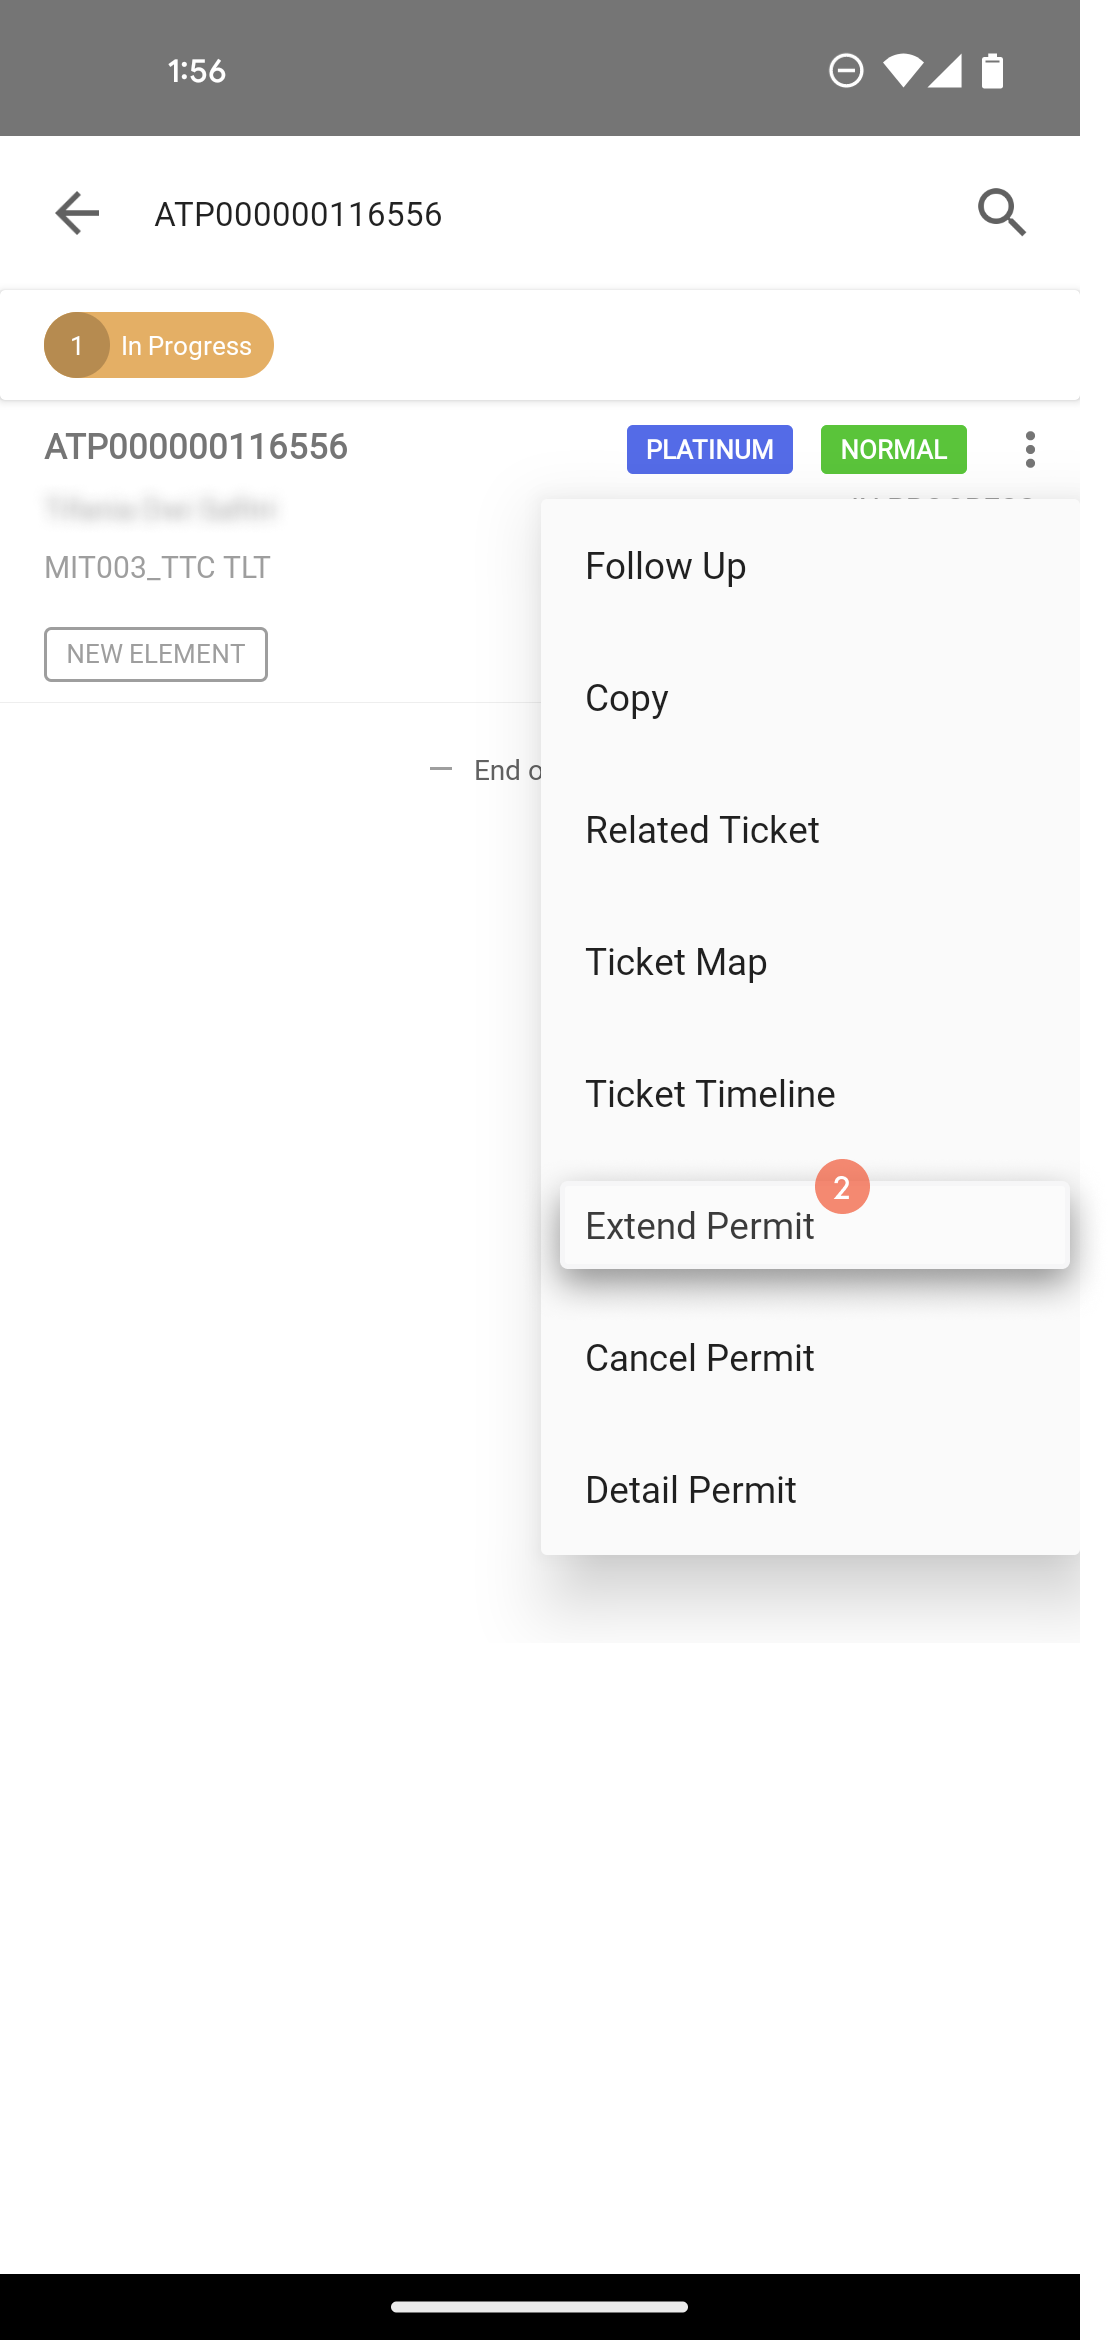Open Related Ticket menu entry
Image resolution: width=1110 pixels, height=2340 pixels.
pos(810,830)
